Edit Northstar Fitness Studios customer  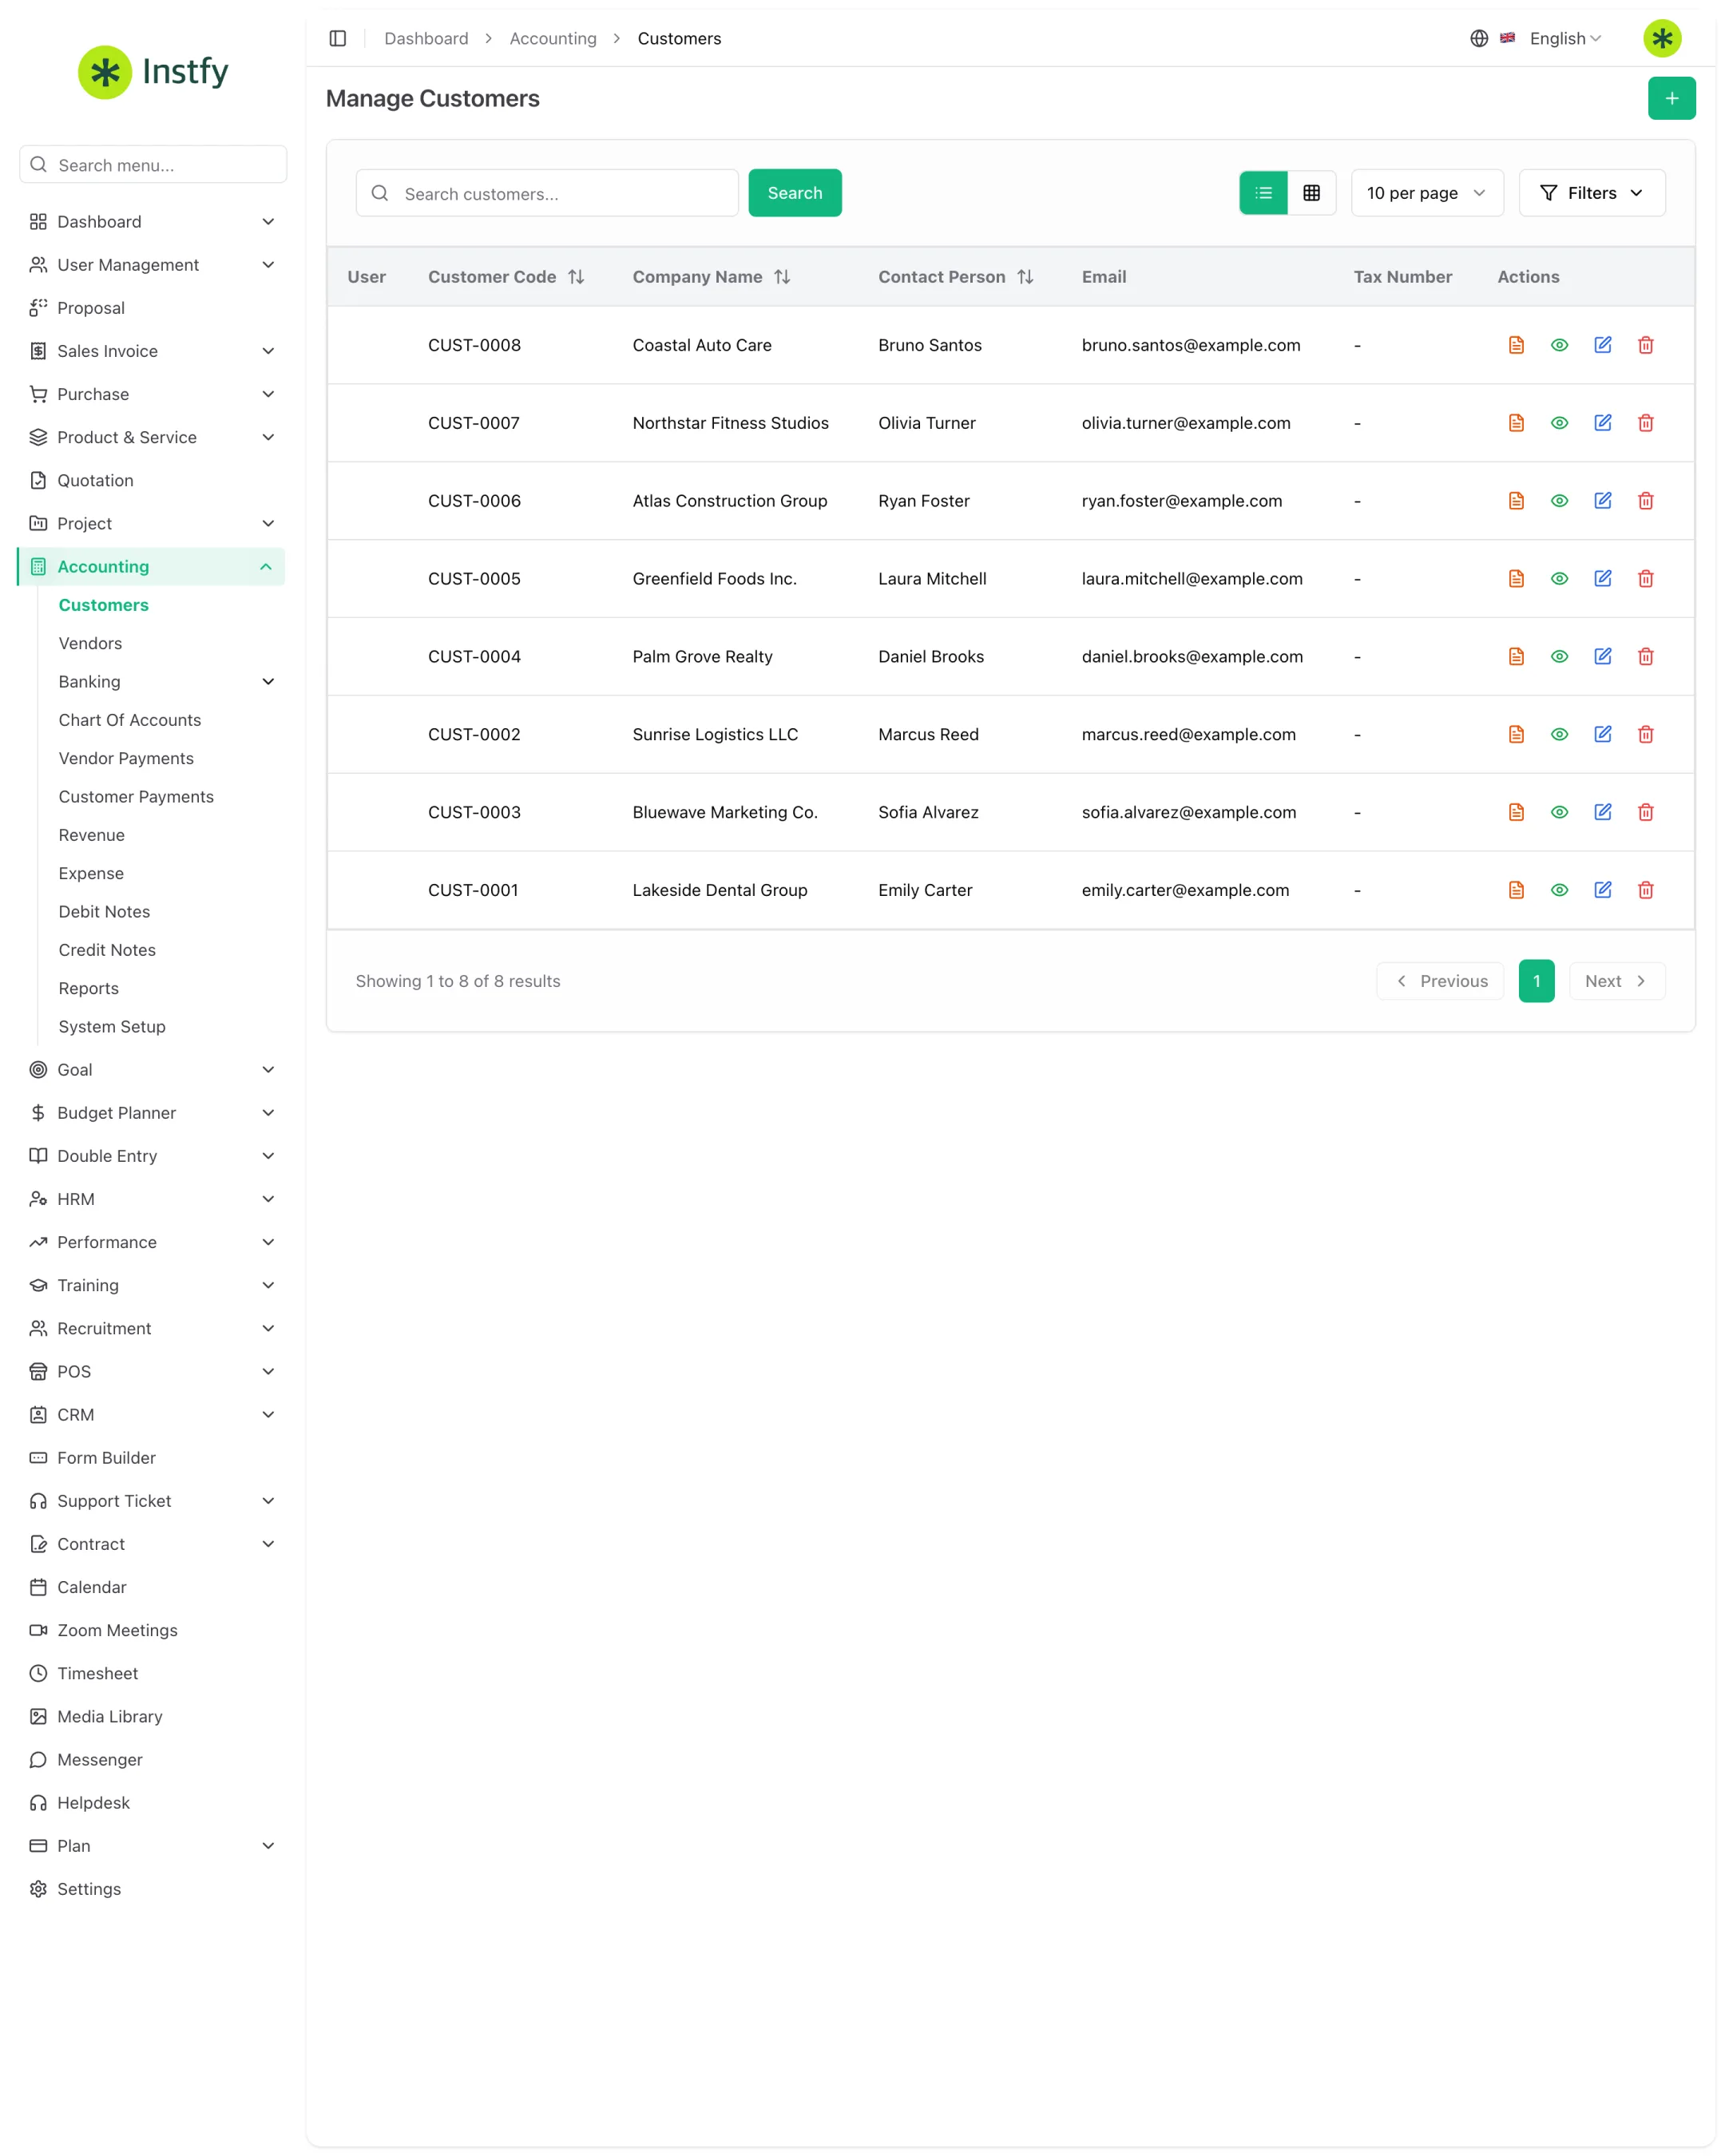[x=1602, y=423]
